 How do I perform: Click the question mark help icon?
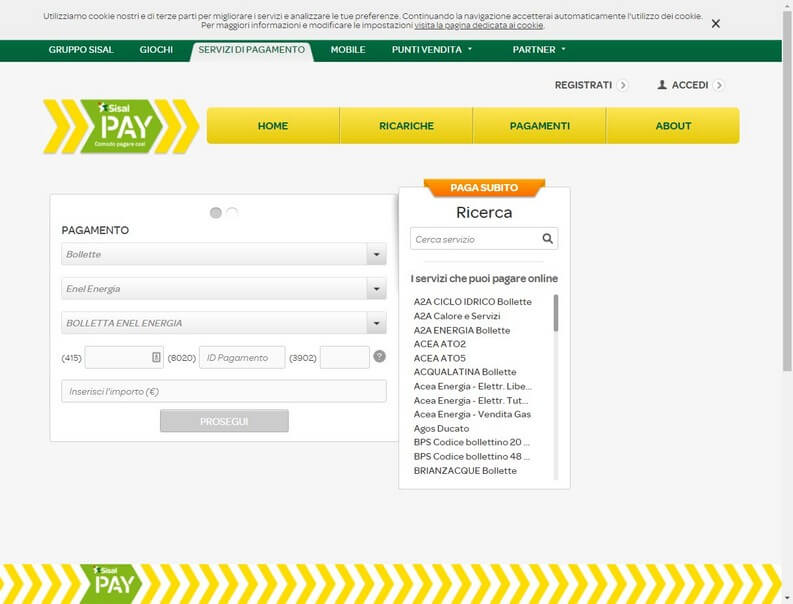coord(379,356)
